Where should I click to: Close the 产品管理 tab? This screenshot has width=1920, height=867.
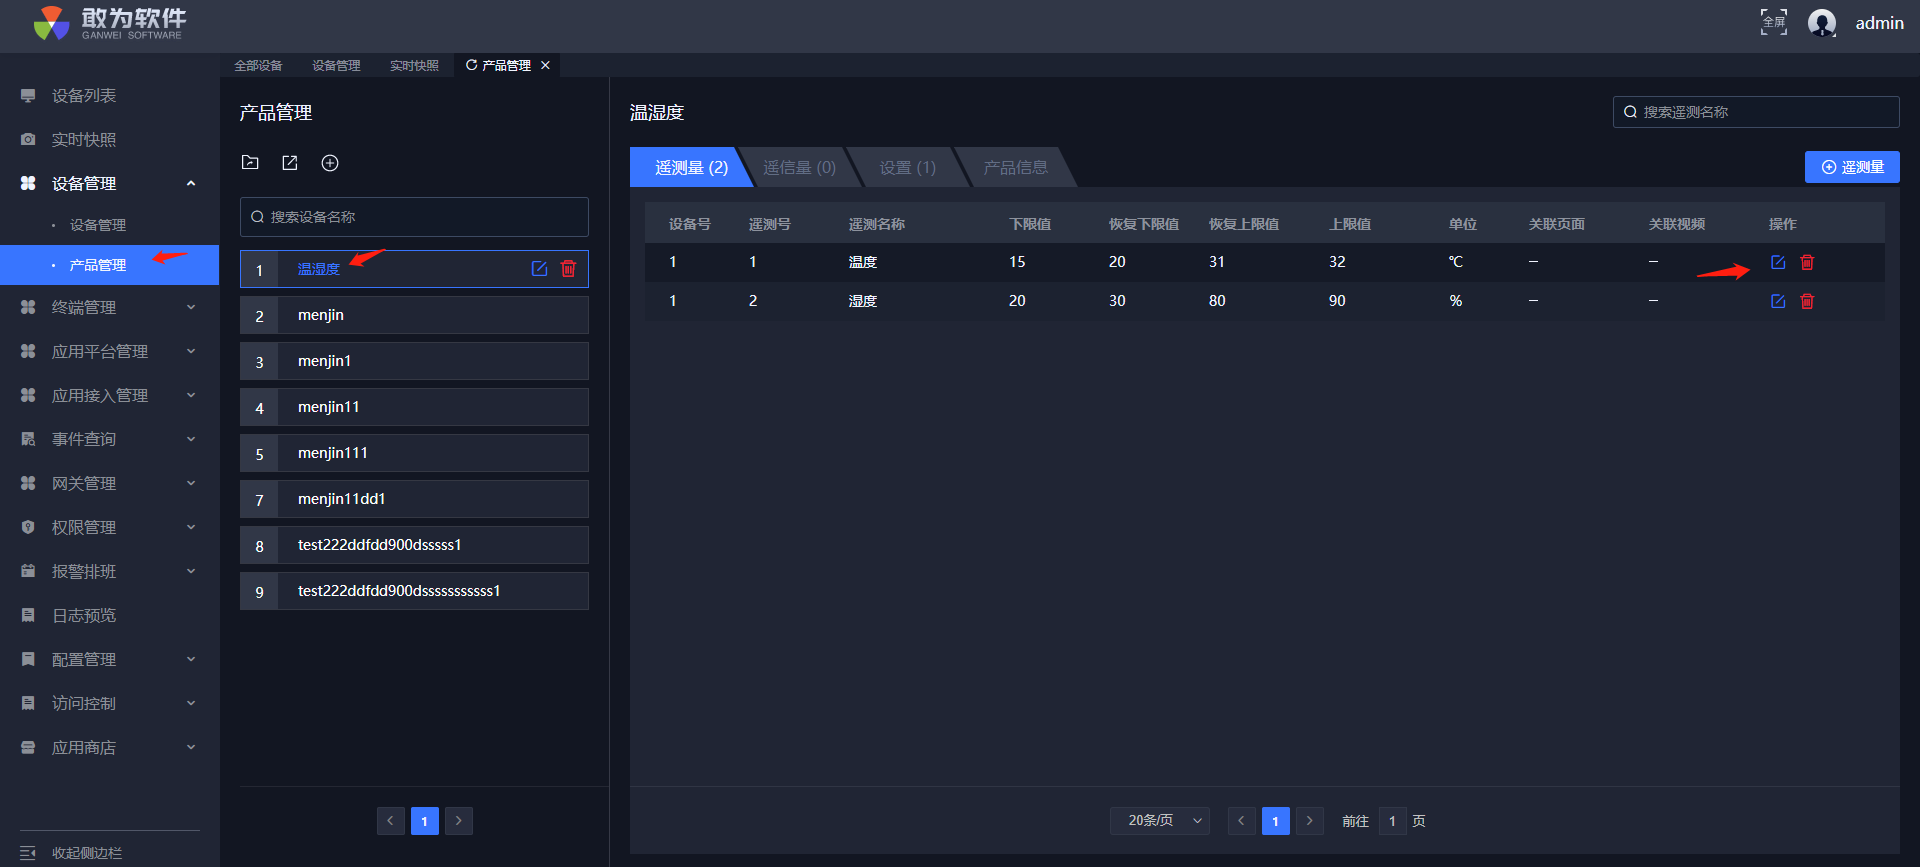(x=545, y=65)
